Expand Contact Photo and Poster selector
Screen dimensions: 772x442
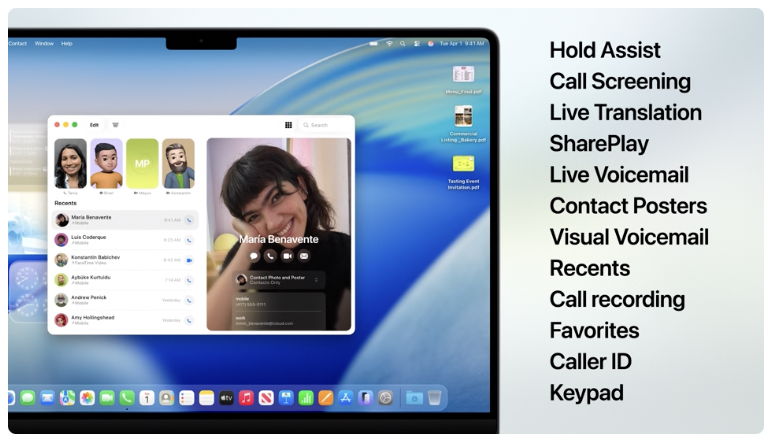tap(318, 280)
